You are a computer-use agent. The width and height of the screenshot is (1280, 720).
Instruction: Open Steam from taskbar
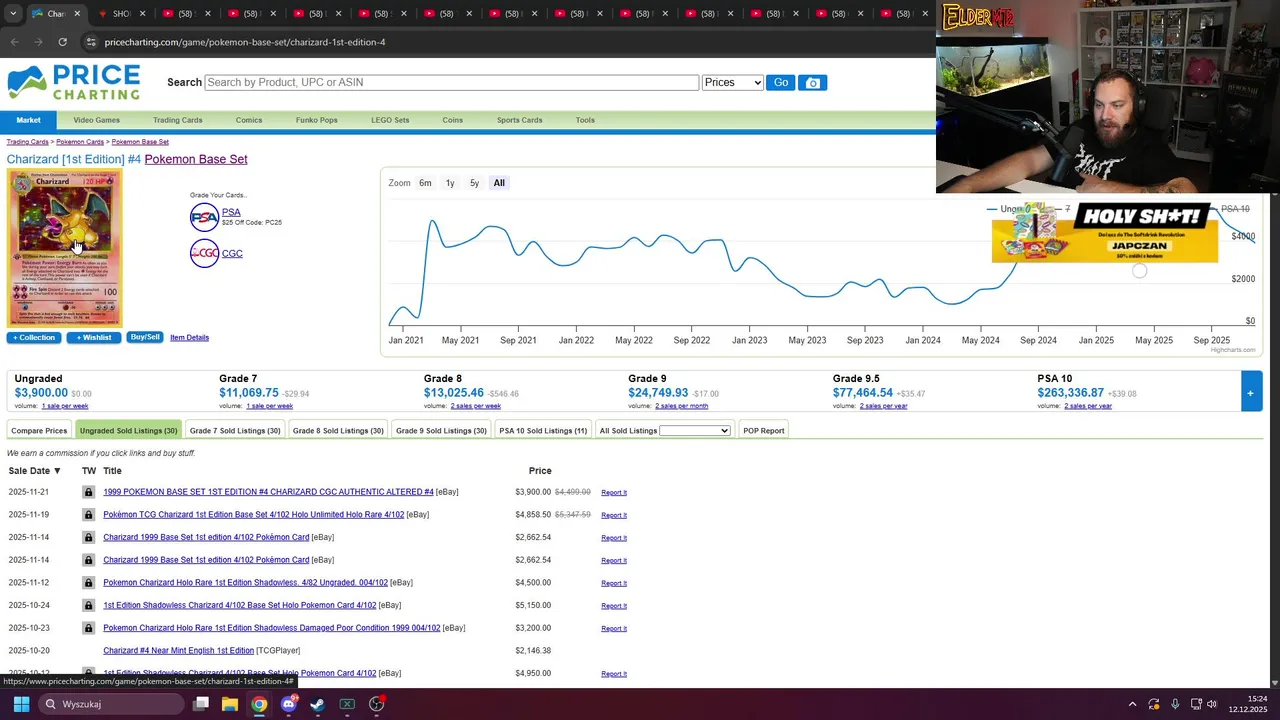pos(318,704)
